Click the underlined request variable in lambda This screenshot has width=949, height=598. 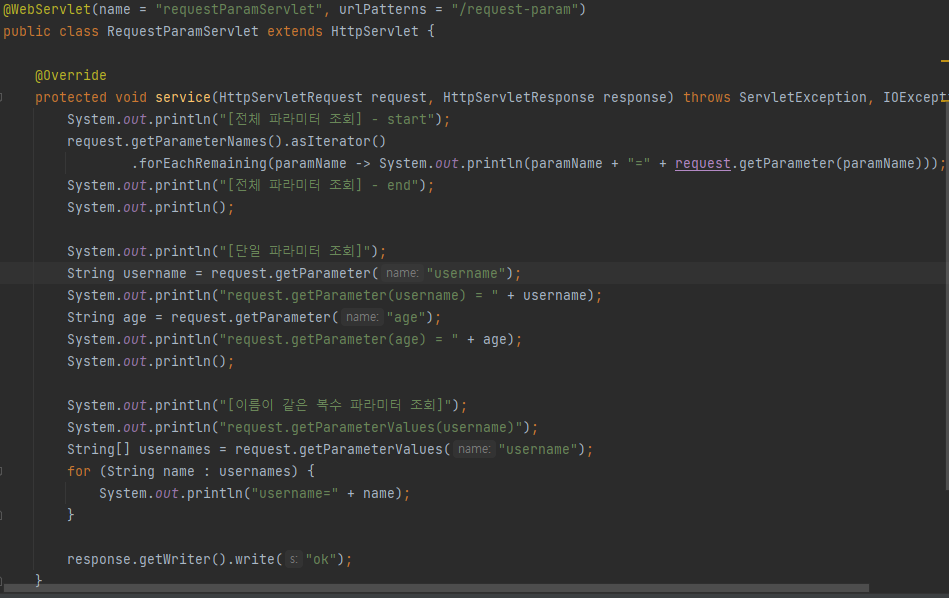pyautogui.click(x=703, y=163)
